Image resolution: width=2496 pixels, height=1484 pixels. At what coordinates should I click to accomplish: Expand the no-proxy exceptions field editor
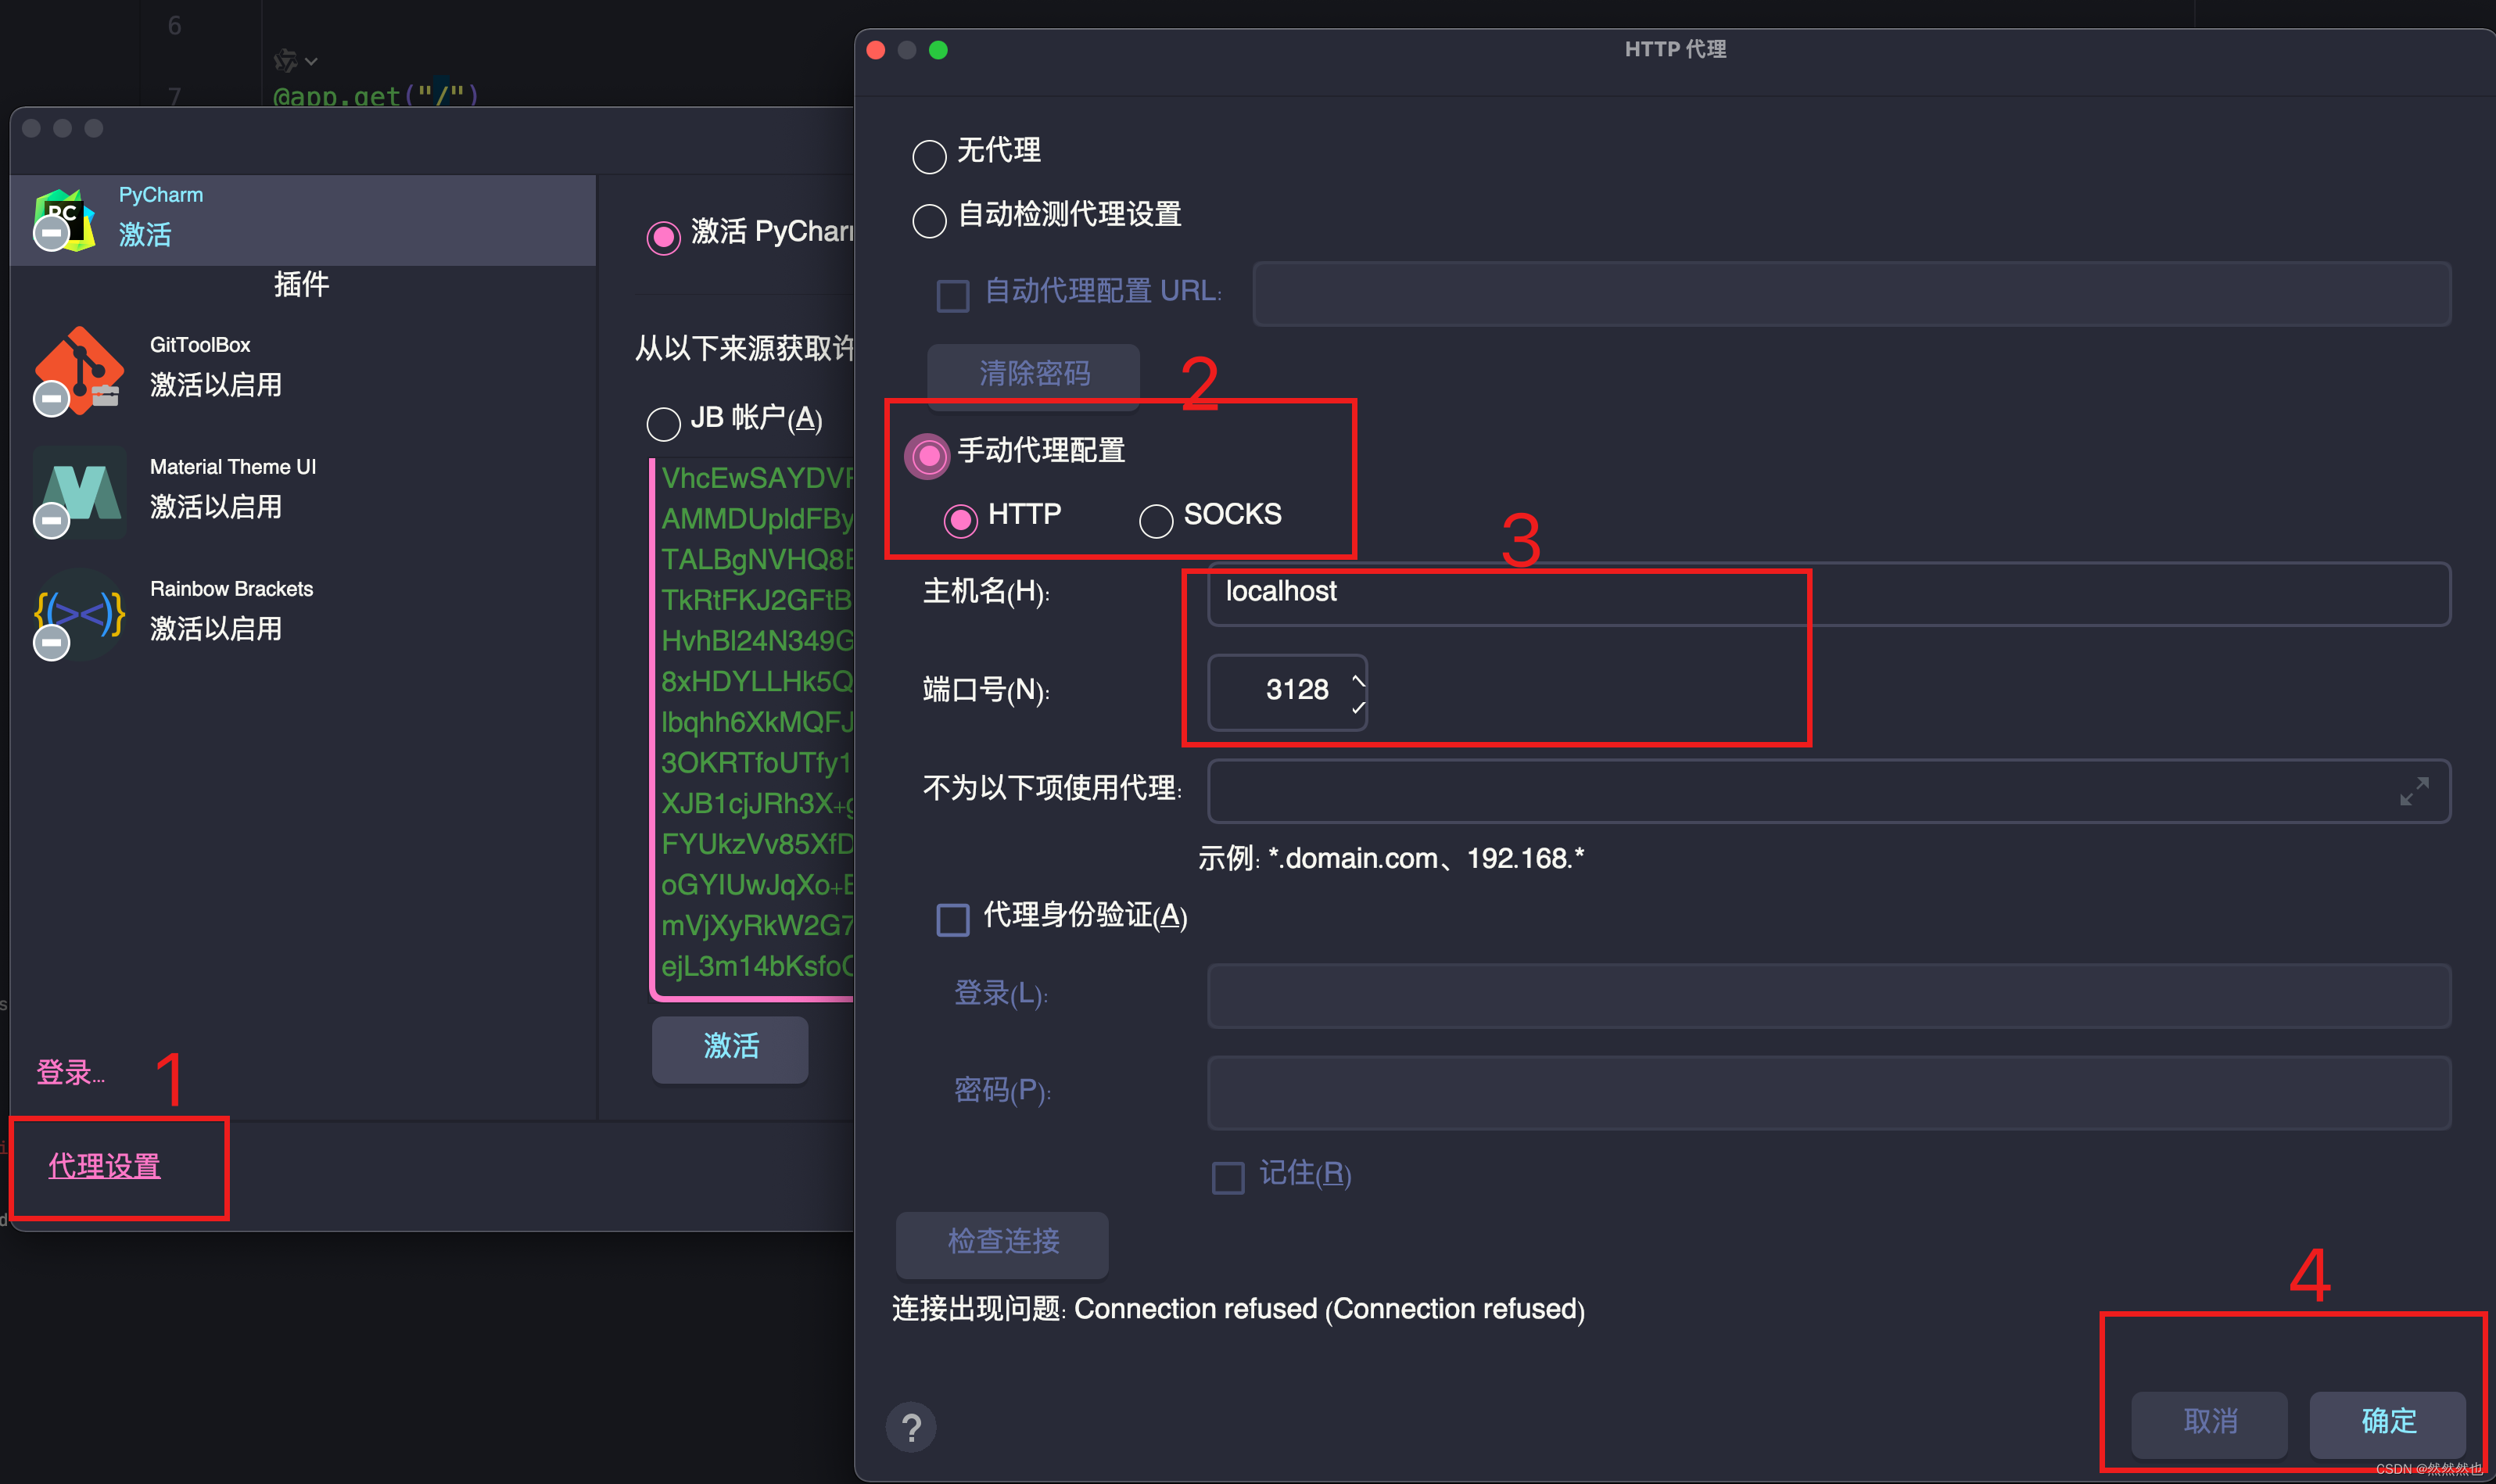2414,791
